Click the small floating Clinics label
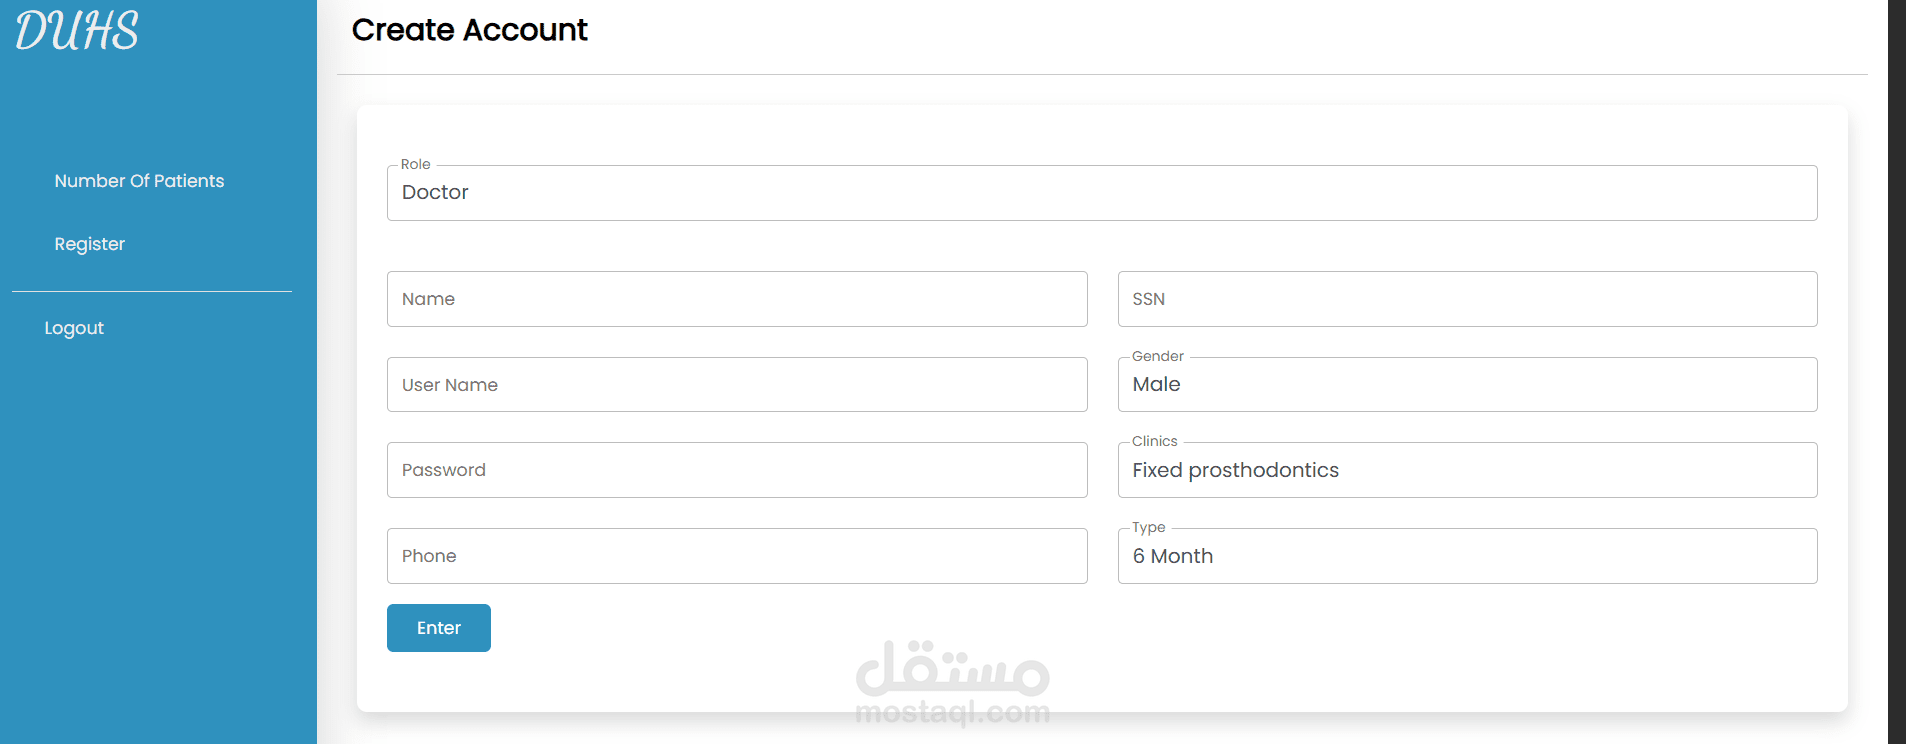Screen dimensions: 1906x744 point(1154,441)
